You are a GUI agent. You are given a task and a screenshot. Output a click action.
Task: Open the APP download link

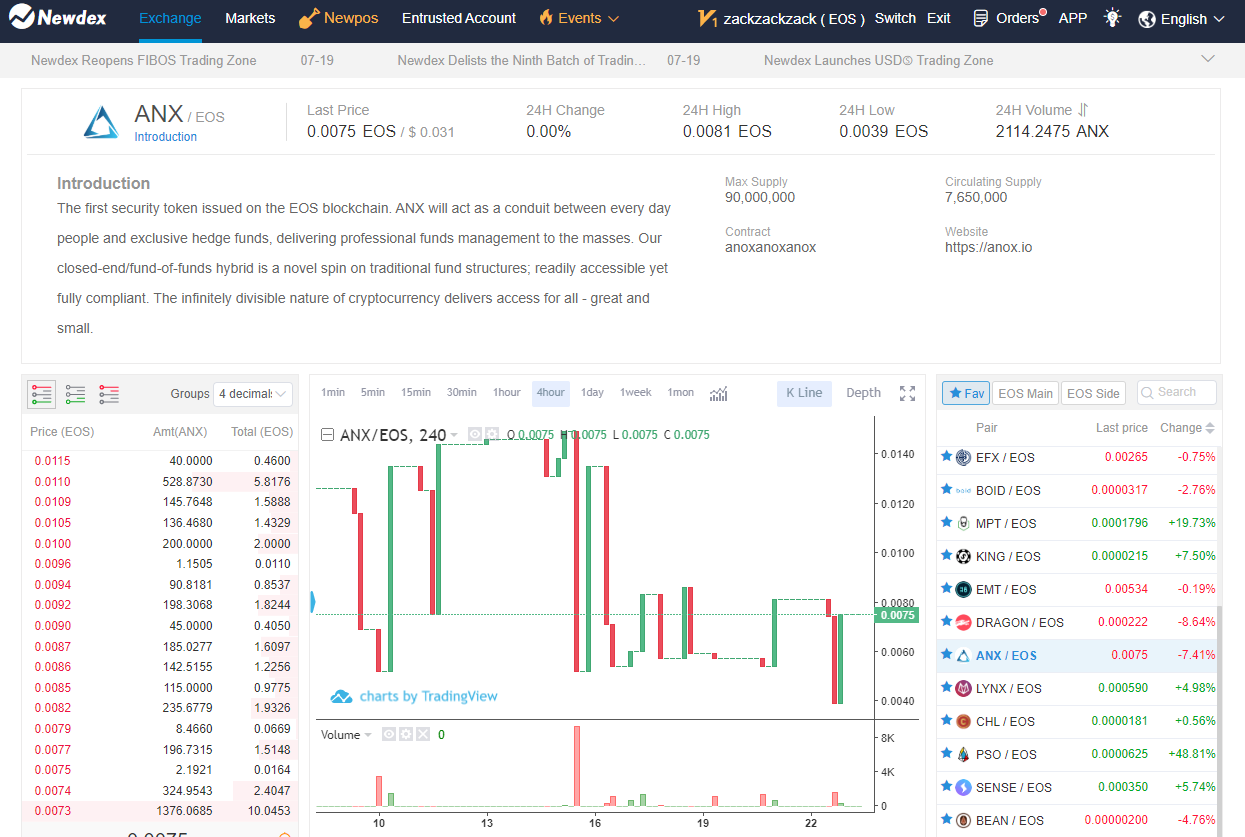click(1073, 18)
